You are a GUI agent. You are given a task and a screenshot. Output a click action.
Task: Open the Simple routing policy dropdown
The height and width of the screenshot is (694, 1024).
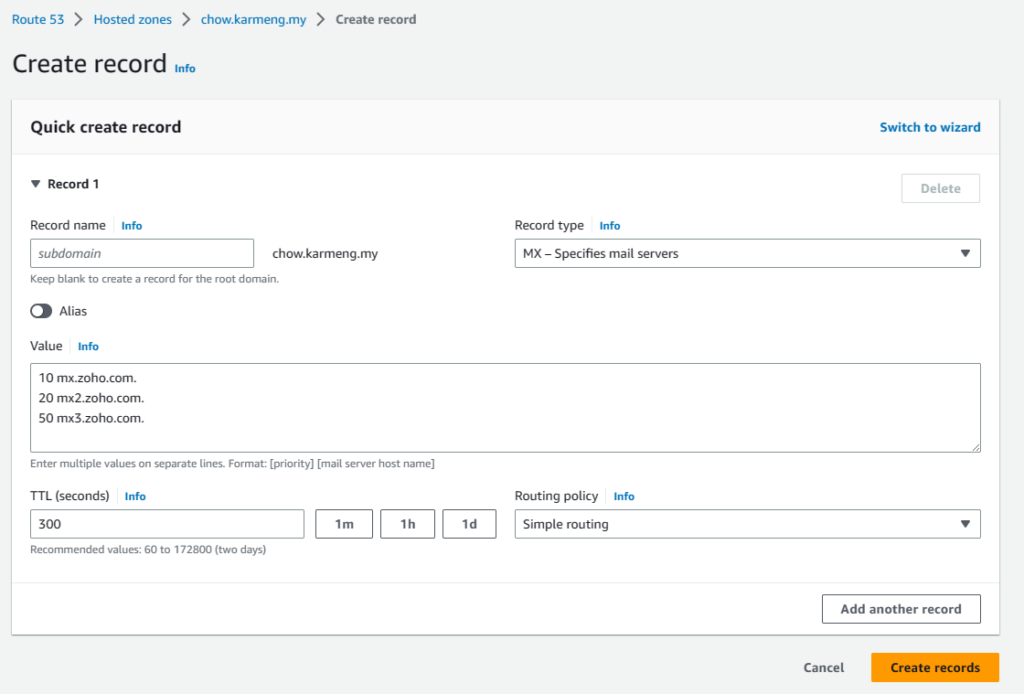(x=747, y=524)
